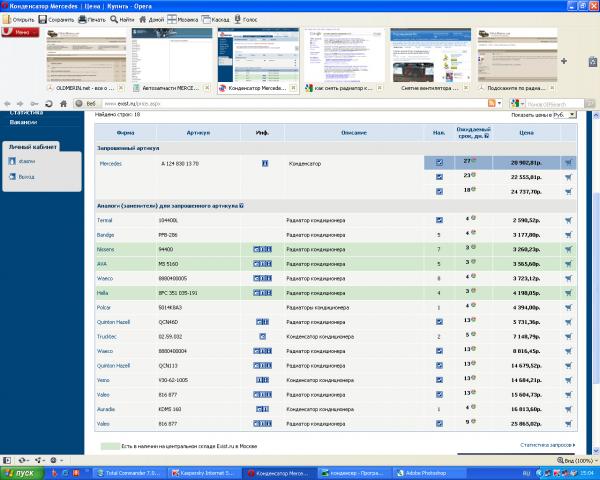600x480 pixels.
Task: Add Auradia item to cart
Action: (568, 409)
